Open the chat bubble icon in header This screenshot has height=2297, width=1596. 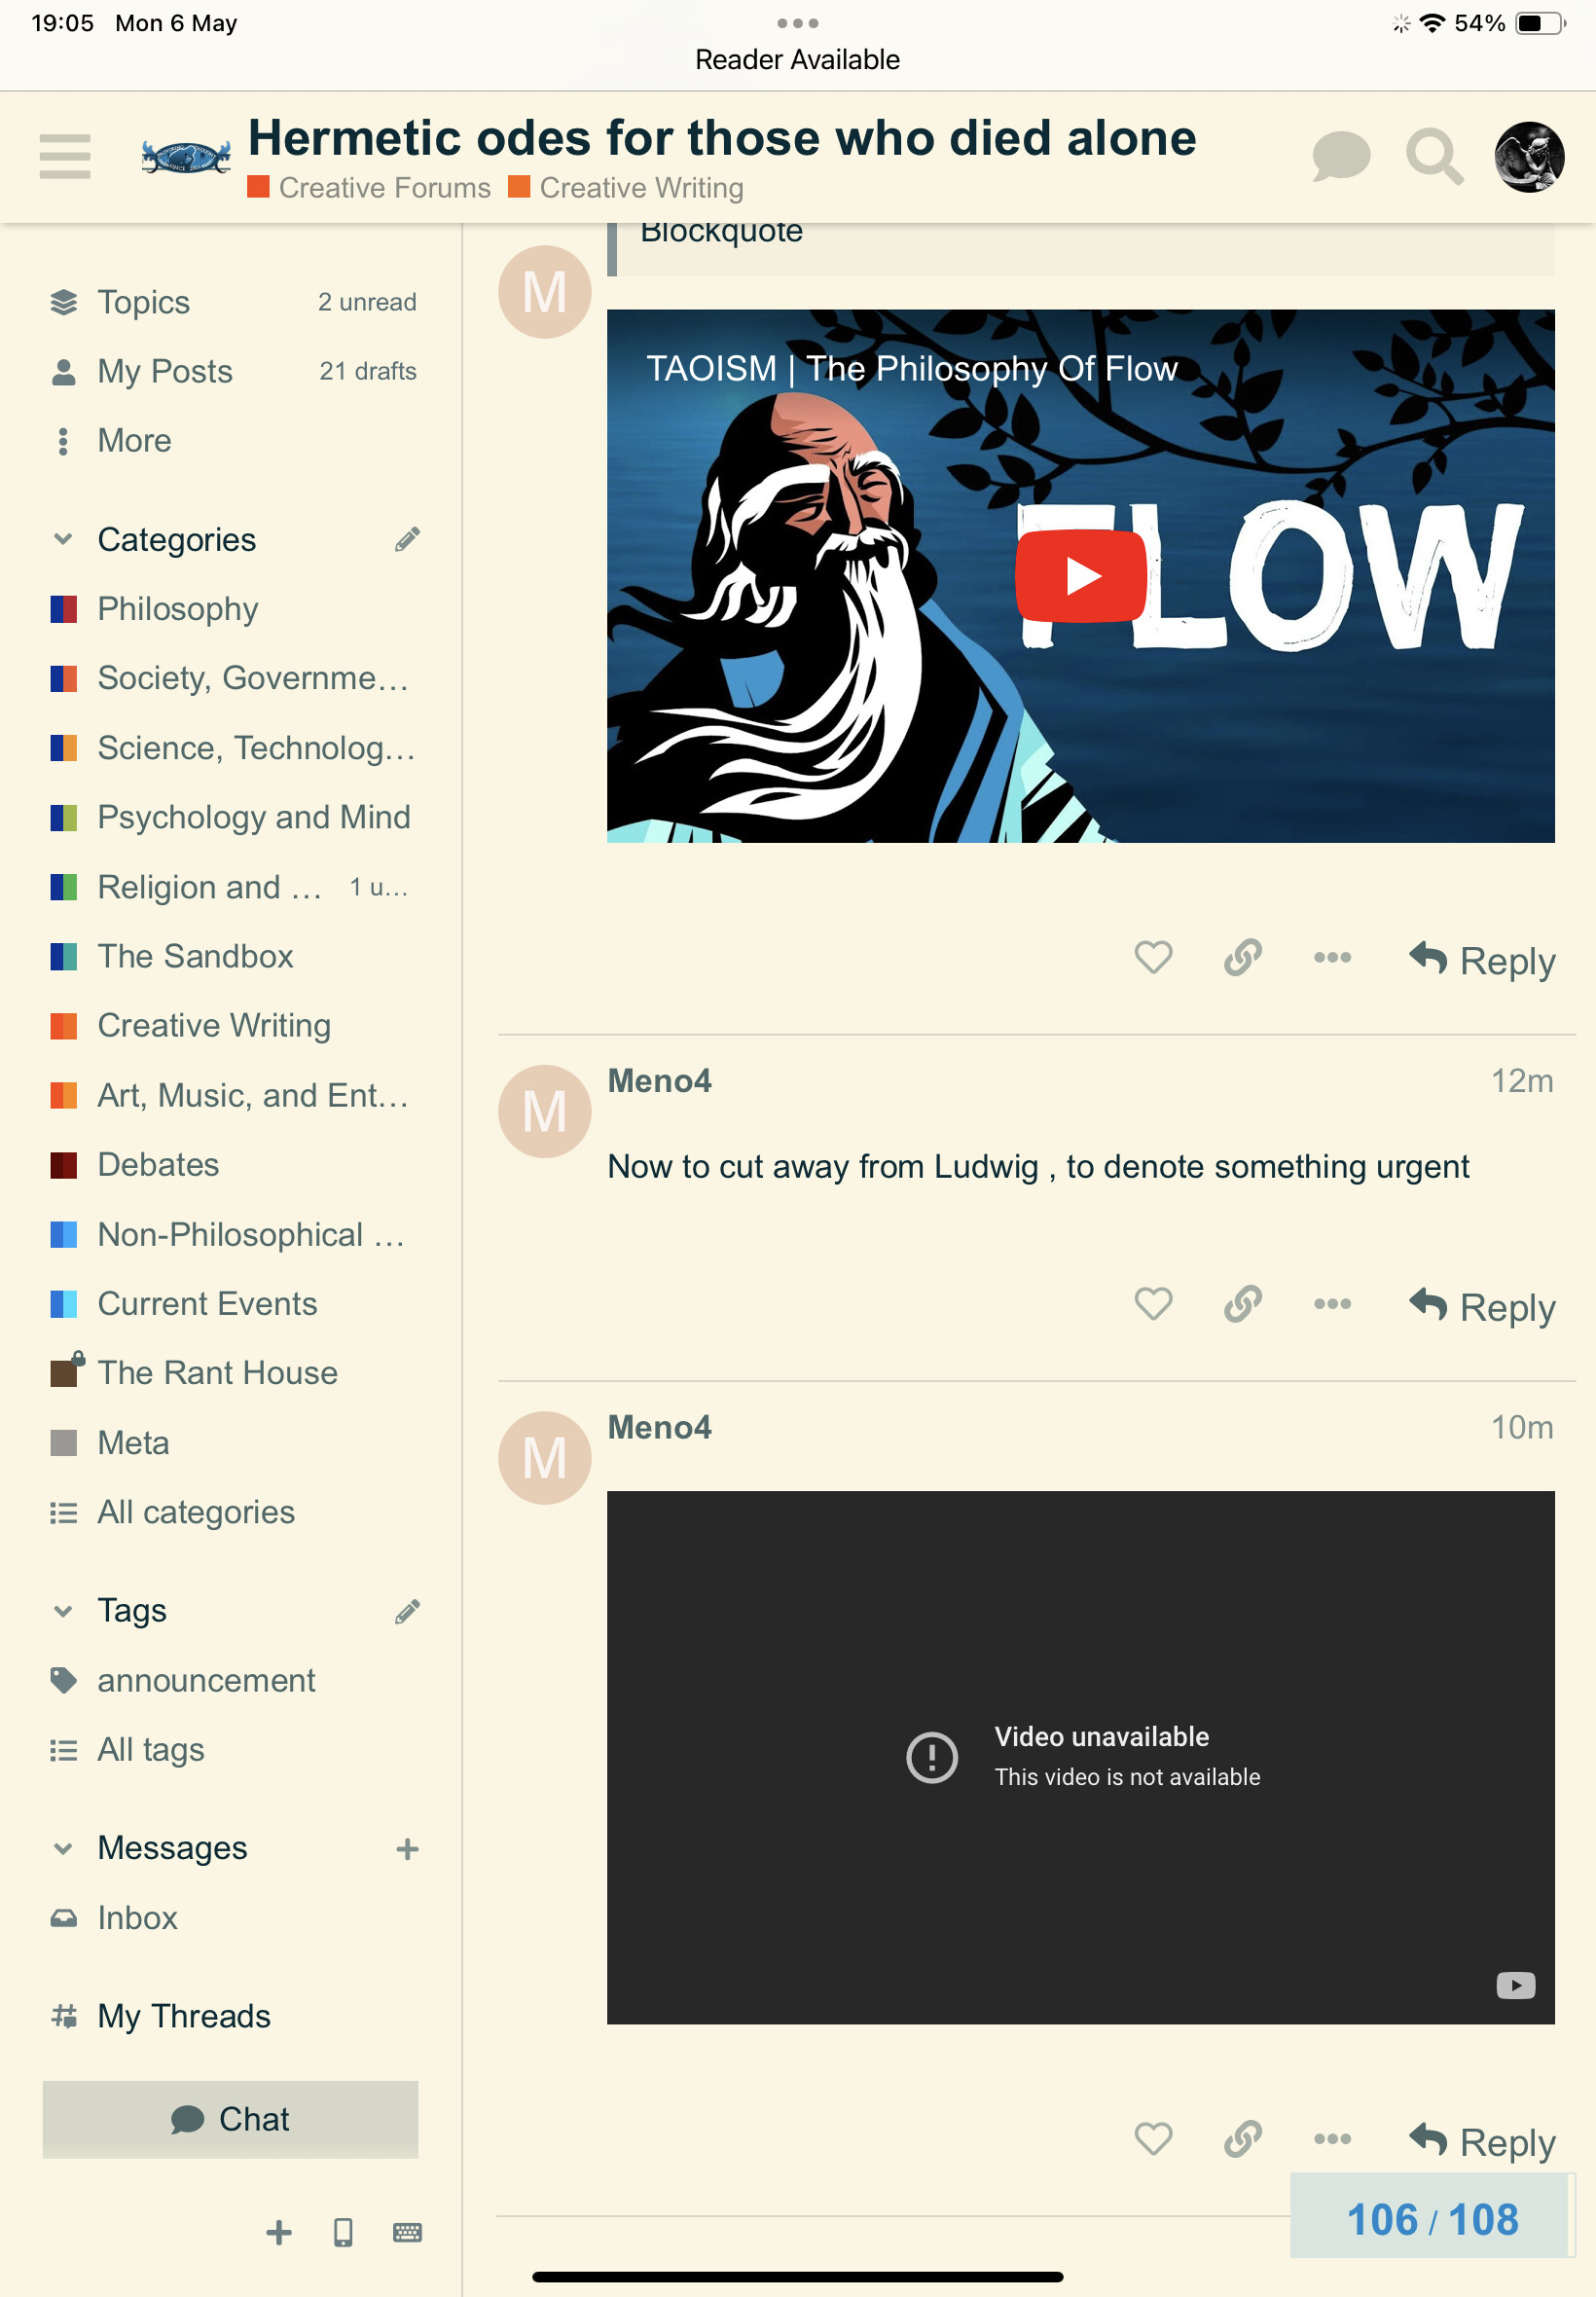click(1340, 157)
